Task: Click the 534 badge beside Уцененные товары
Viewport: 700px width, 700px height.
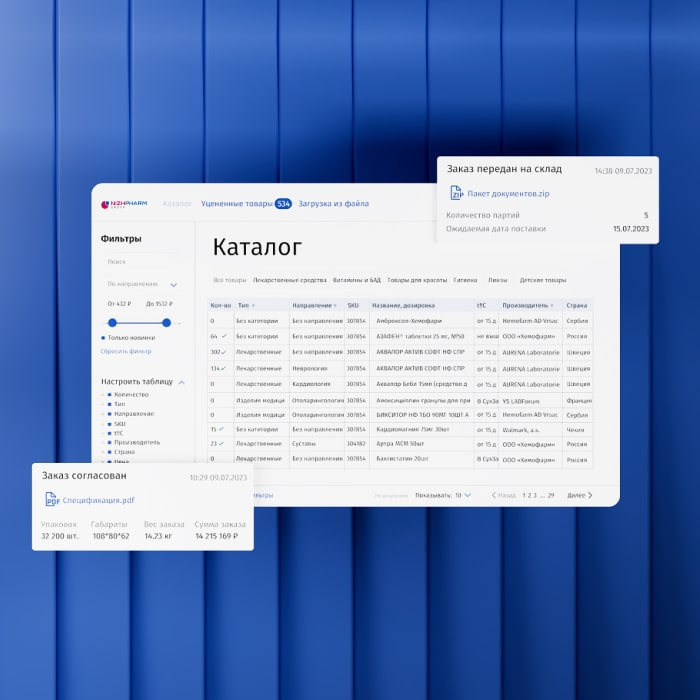Action: [x=283, y=204]
